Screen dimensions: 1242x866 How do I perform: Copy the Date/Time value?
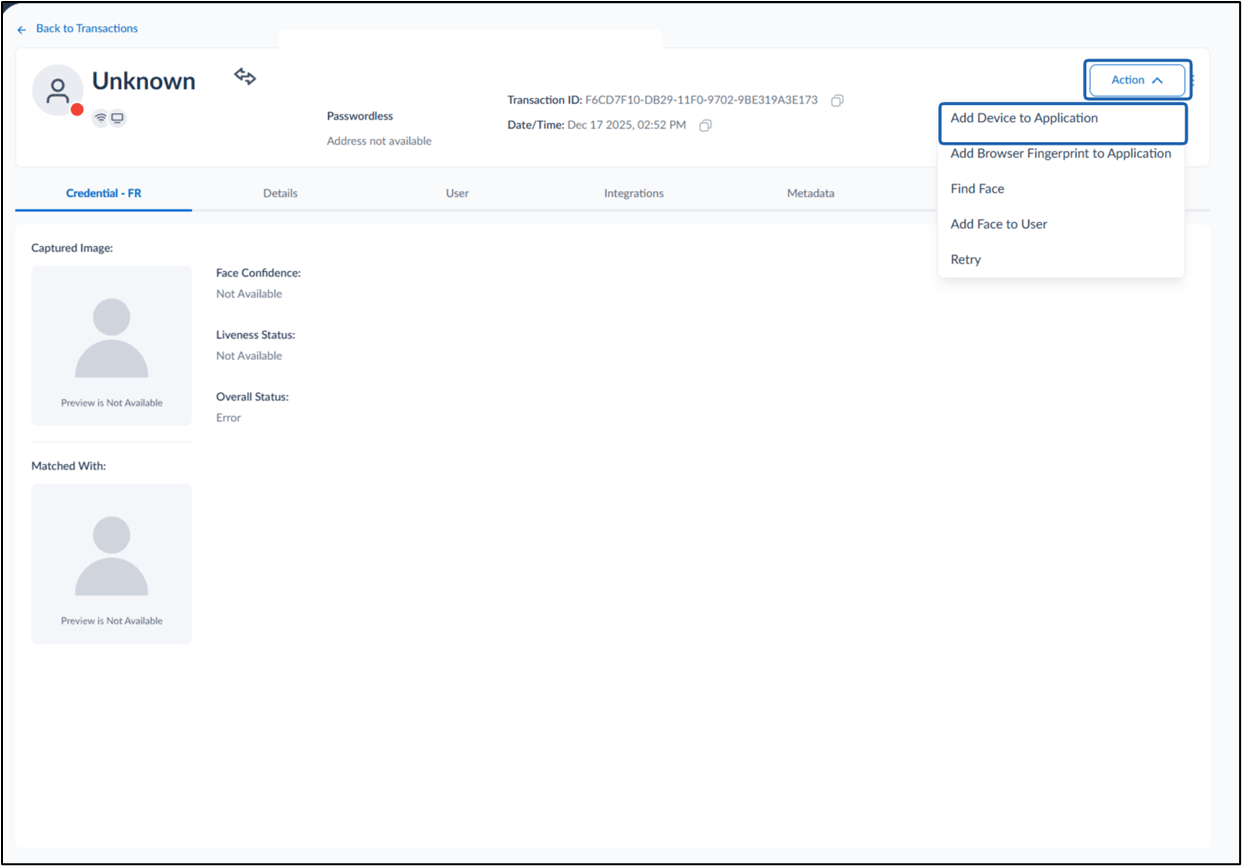[x=705, y=125]
